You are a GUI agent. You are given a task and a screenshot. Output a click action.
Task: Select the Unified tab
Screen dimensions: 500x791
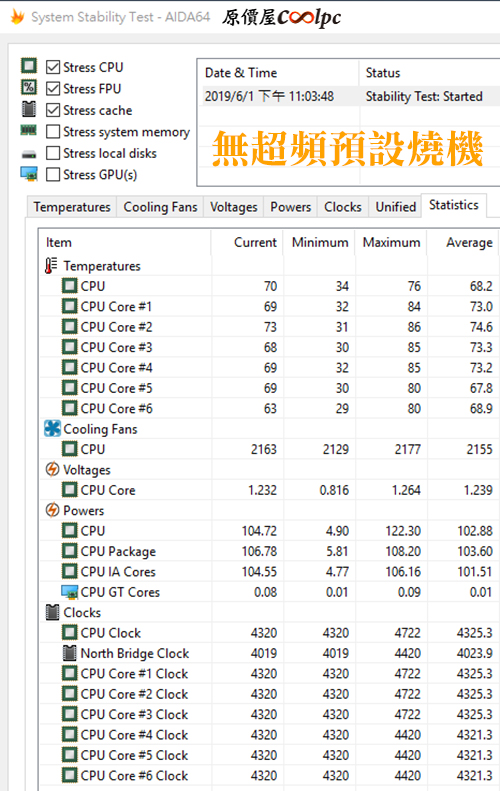[x=396, y=207]
